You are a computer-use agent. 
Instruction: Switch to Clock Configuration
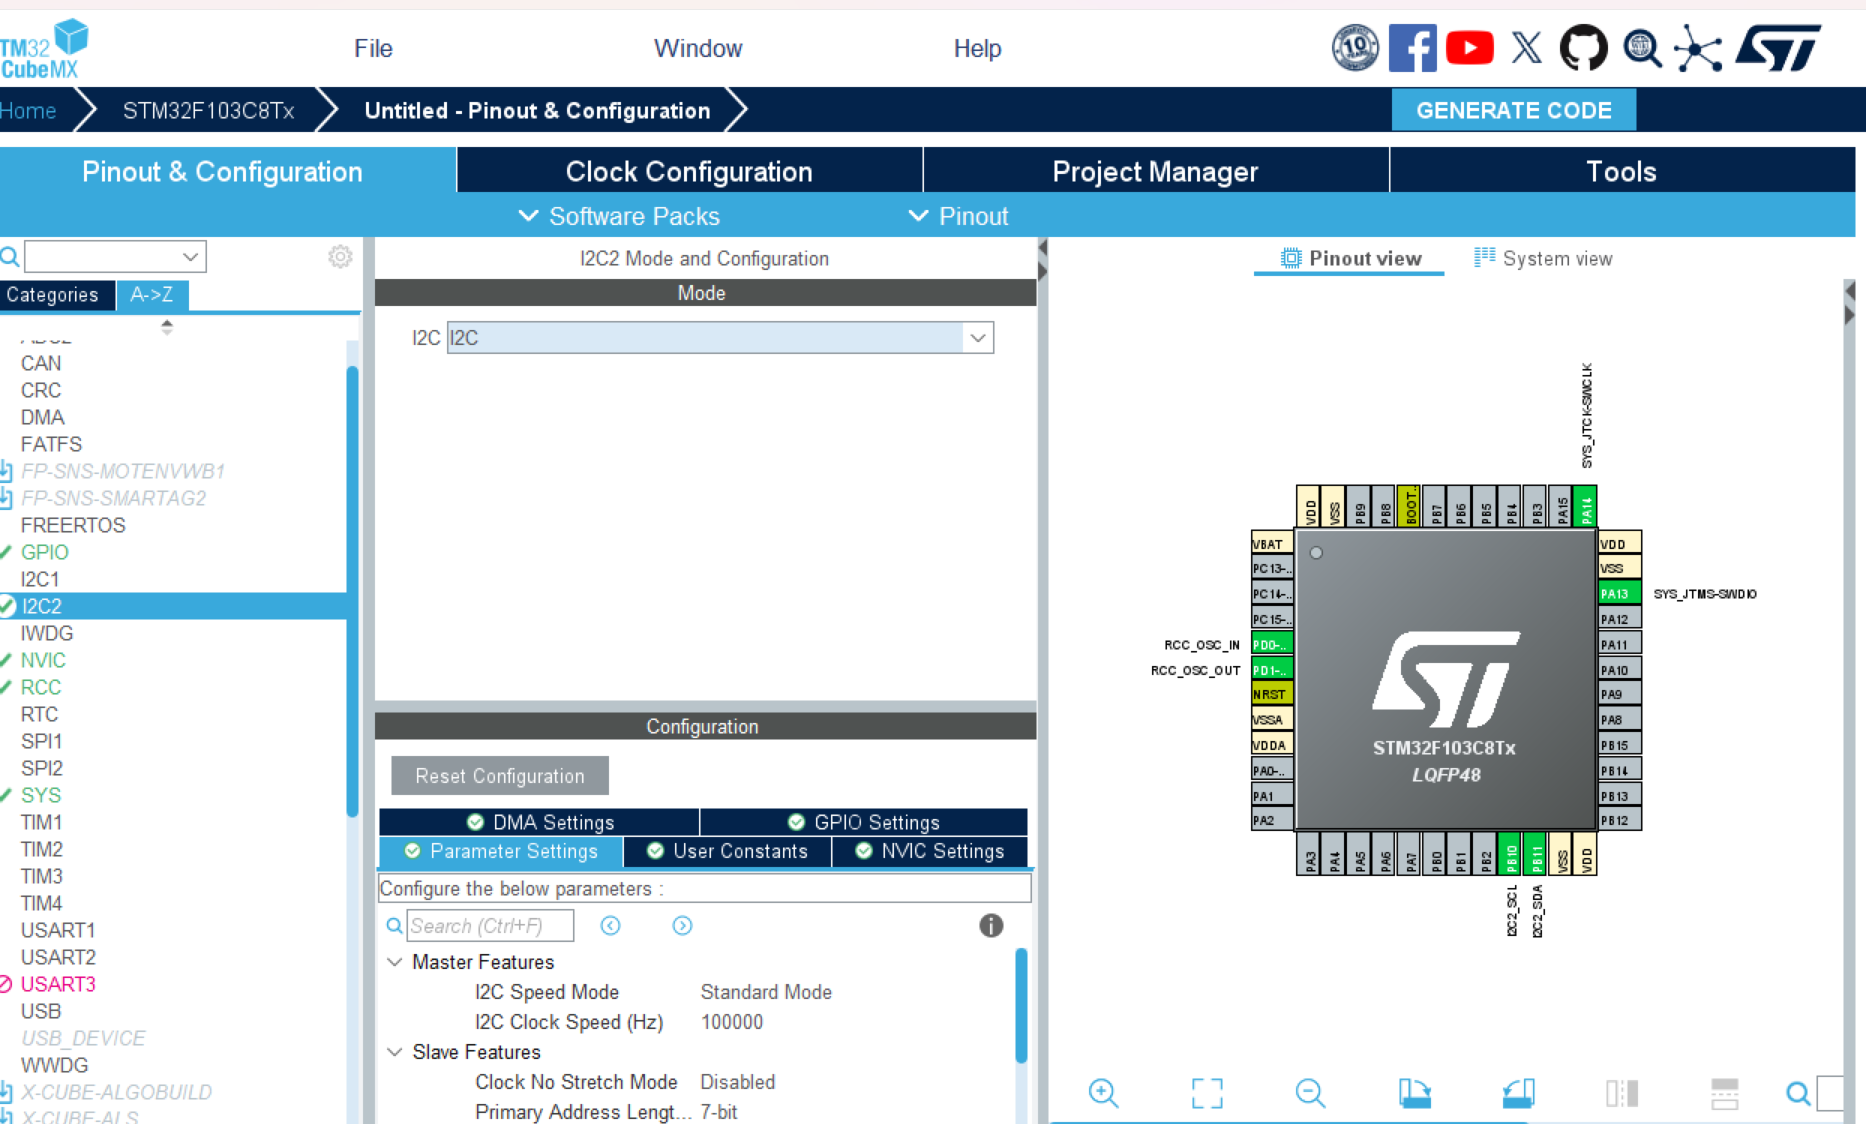[689, 171]
